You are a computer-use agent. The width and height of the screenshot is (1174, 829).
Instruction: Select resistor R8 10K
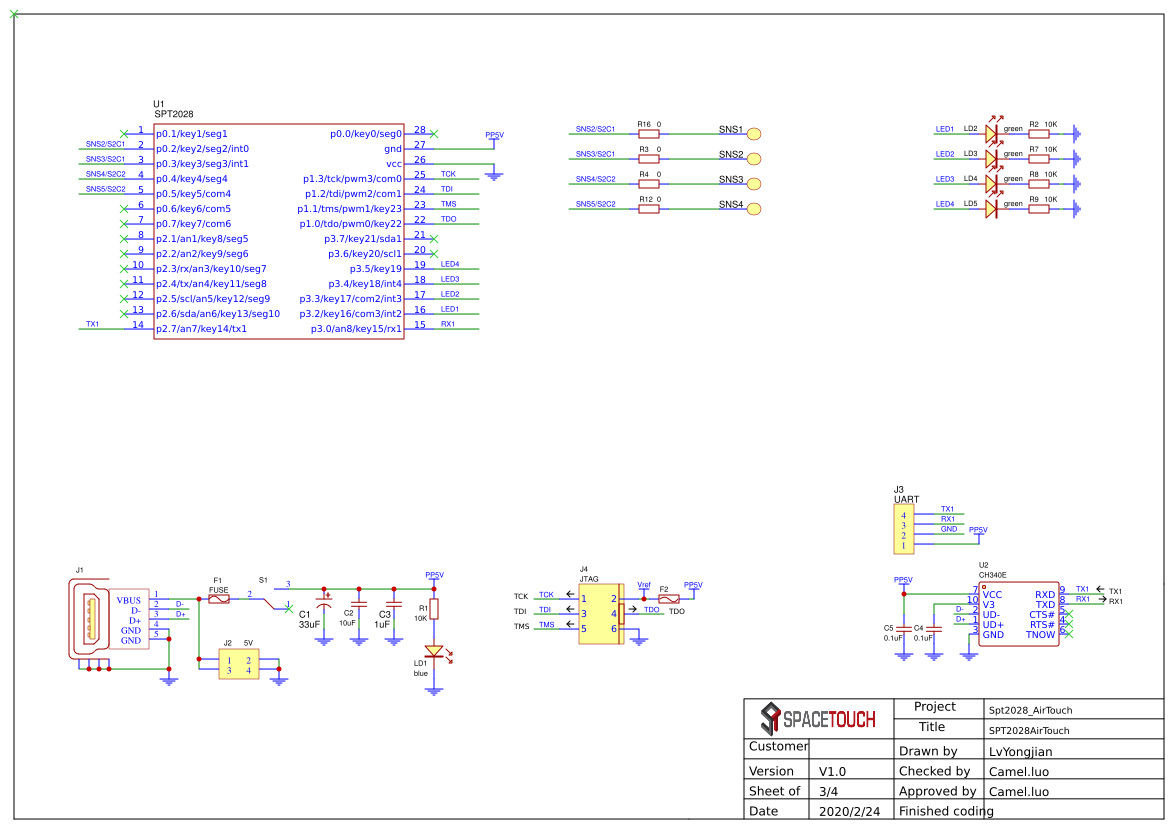click(x=1038, y=183)
